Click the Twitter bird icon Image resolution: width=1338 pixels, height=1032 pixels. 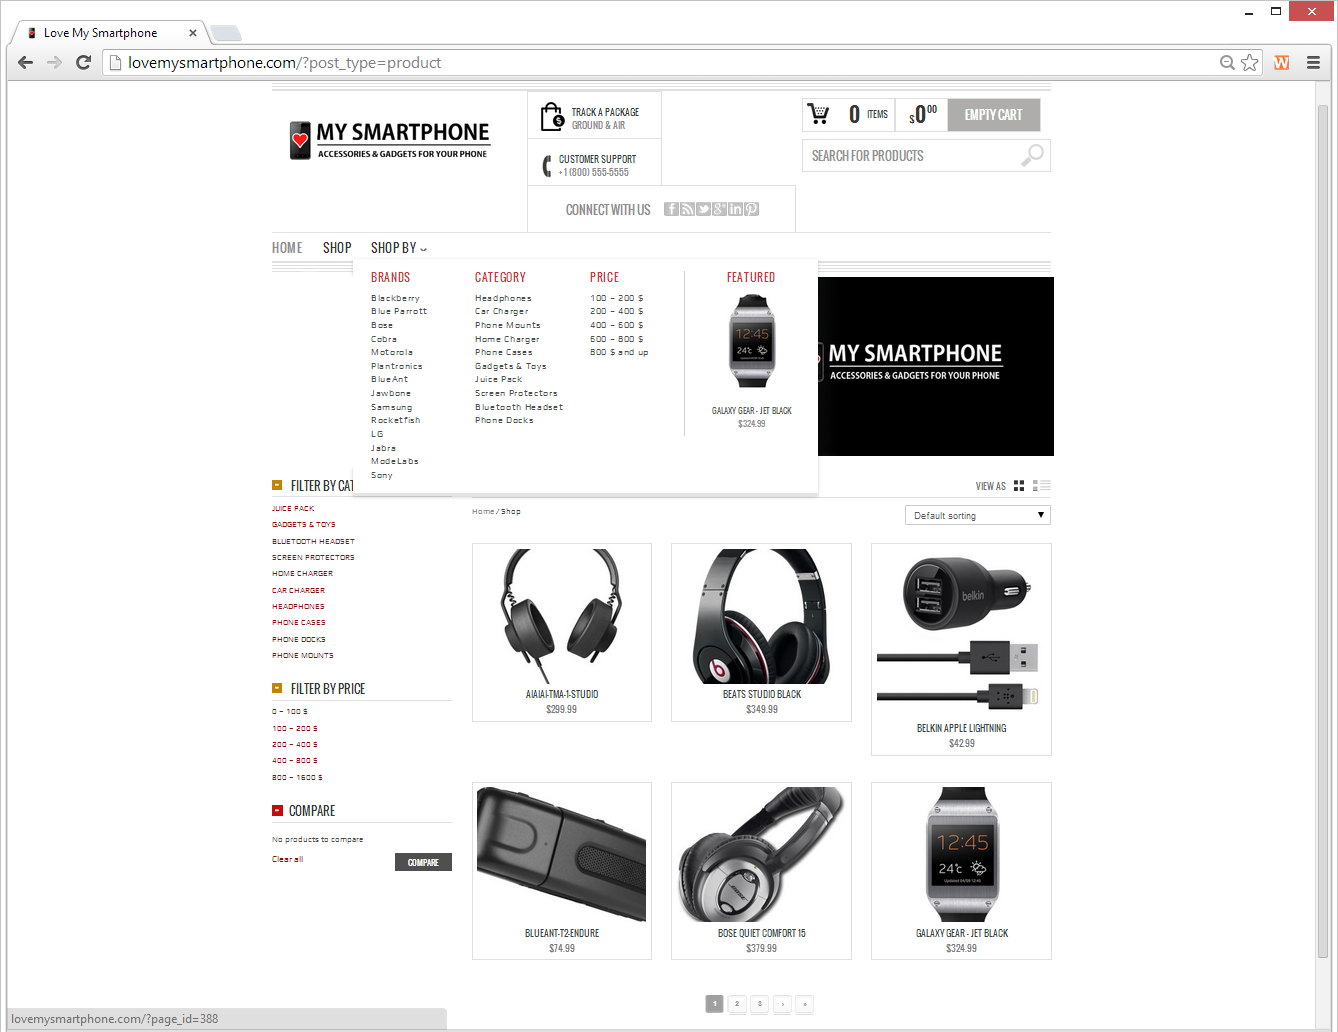click(703, 209)
